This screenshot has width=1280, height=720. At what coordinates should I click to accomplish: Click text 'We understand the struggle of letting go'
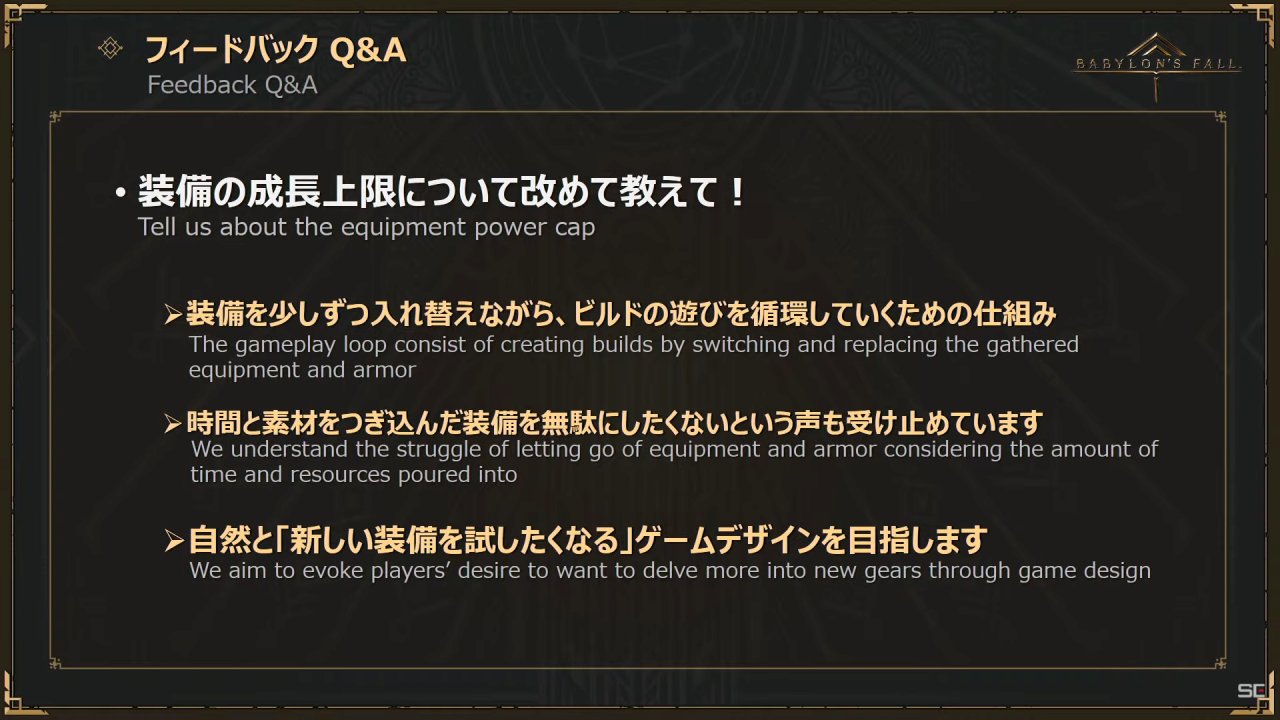(x=674, y=461)
